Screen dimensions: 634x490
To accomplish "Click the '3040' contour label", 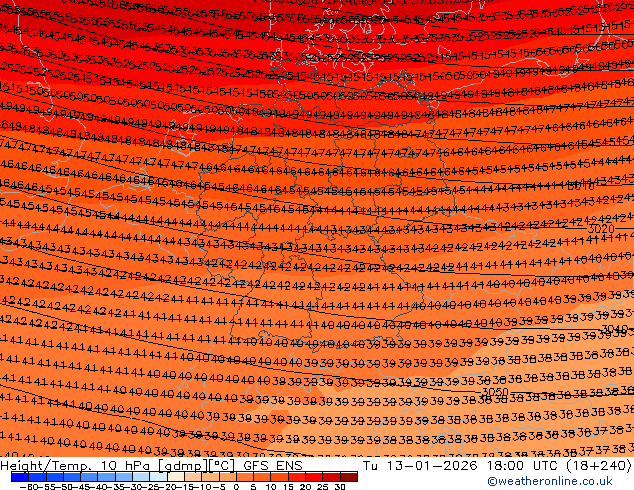I will [x=614, y=329].
